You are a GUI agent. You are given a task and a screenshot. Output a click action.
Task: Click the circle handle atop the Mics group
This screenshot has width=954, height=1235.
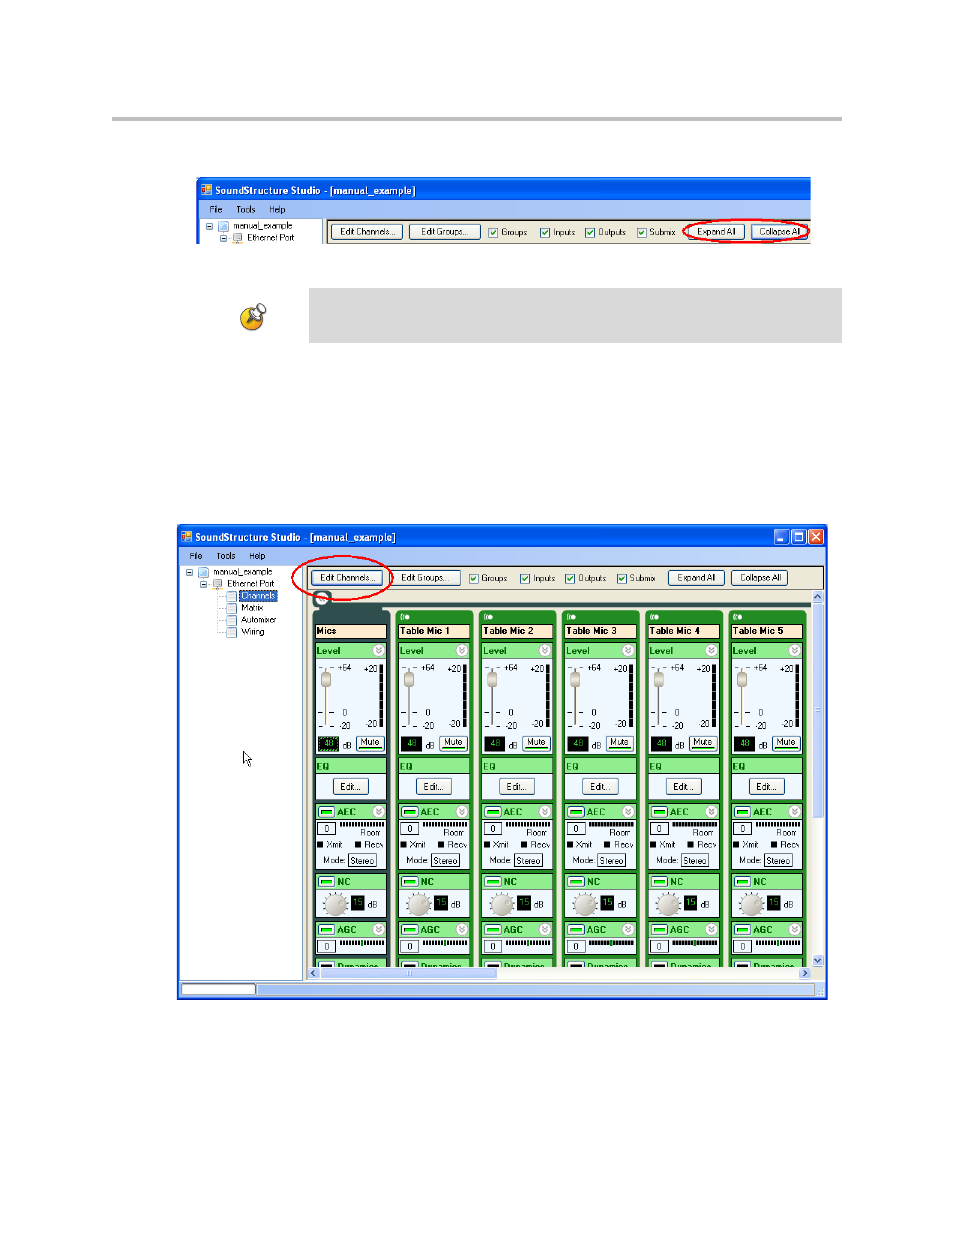click(322, 599)
